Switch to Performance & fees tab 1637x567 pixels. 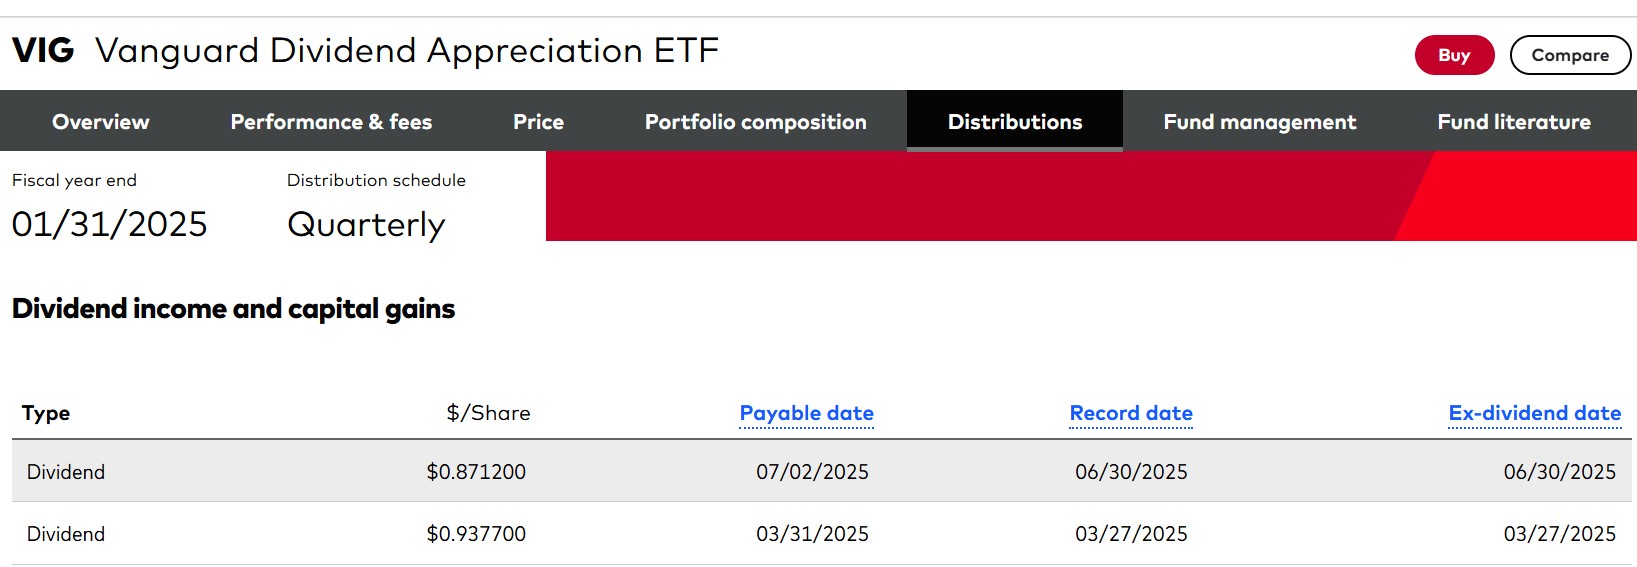pos(331,122)
